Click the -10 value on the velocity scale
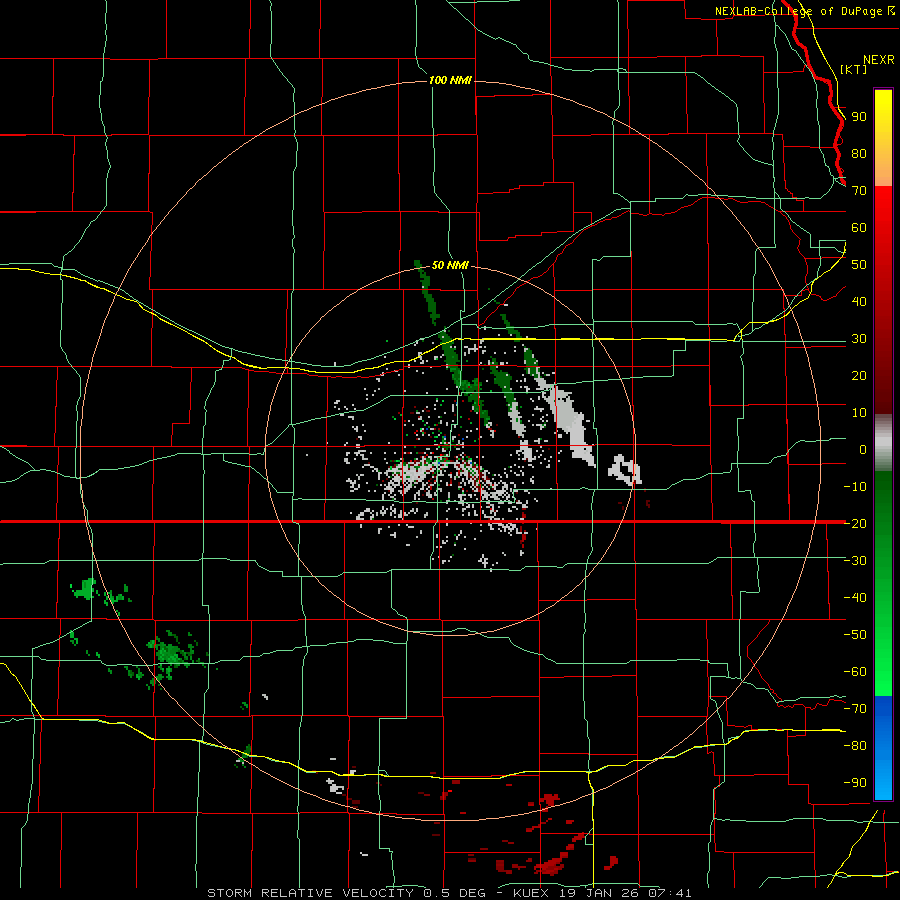Screen dimensions: 900x900 855,487
